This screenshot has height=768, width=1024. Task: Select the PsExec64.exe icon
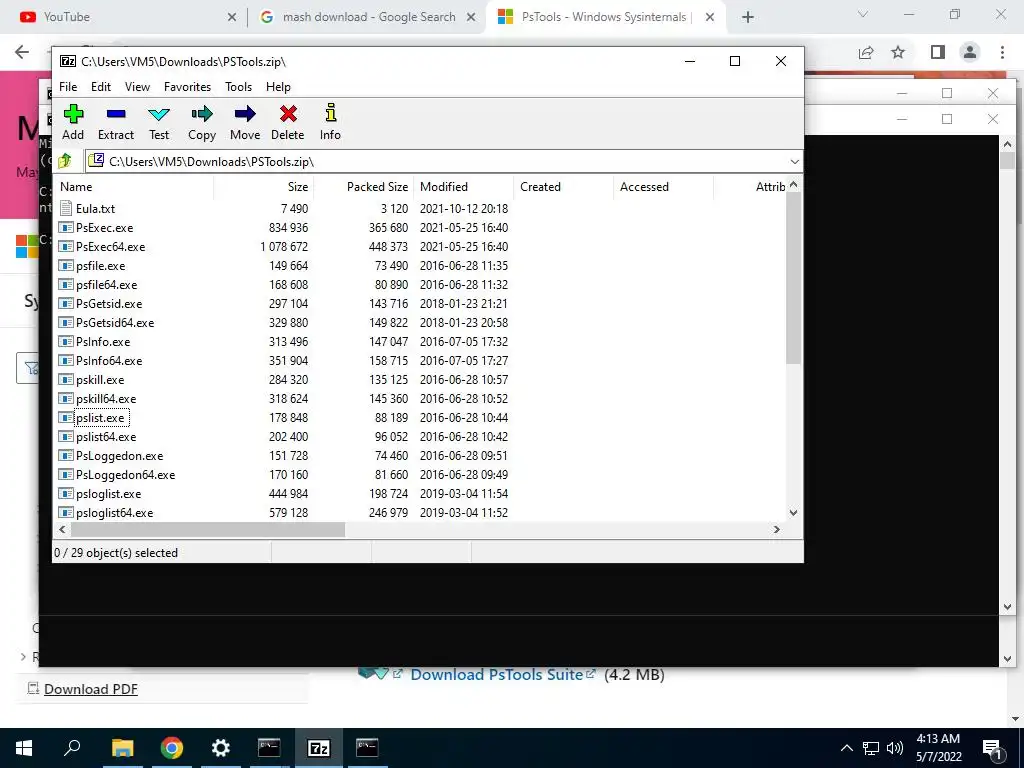pos(65,246)
